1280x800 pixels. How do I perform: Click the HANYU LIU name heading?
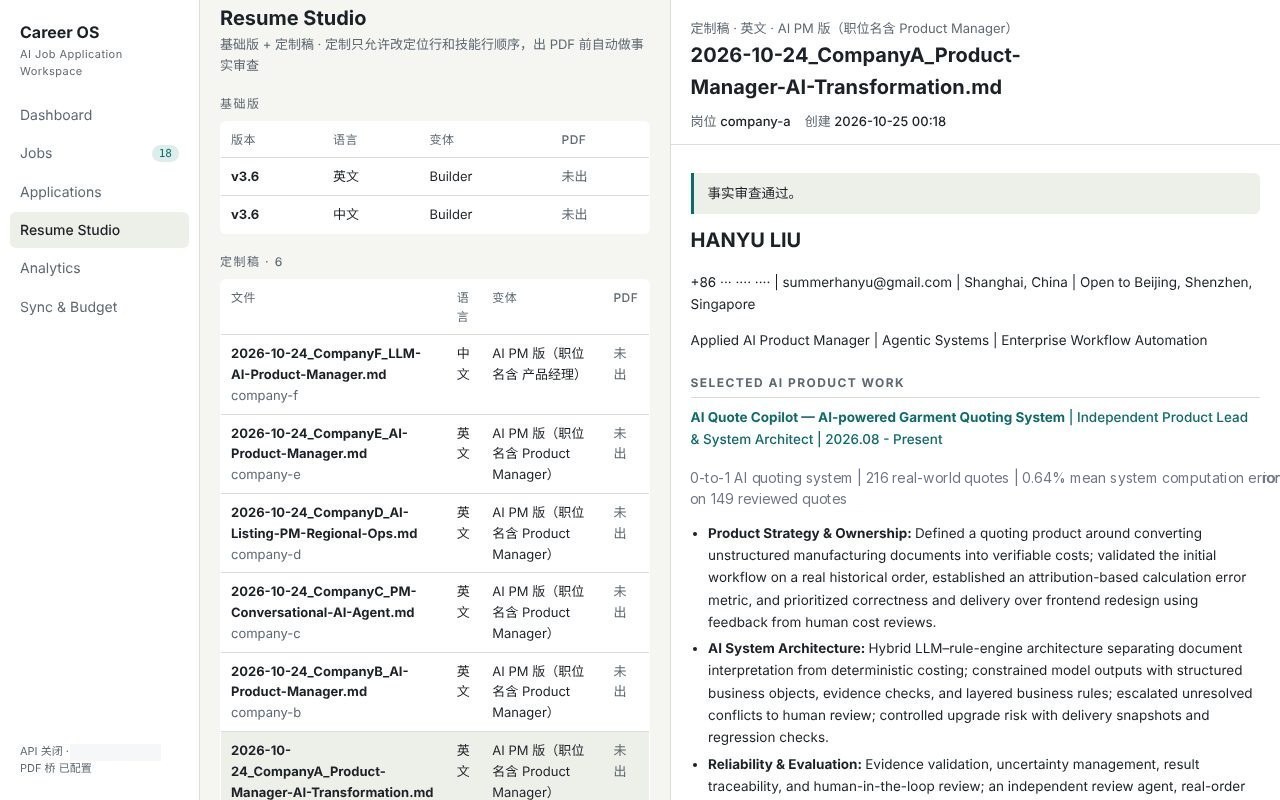pyautogui.click(x=745, y=240)
